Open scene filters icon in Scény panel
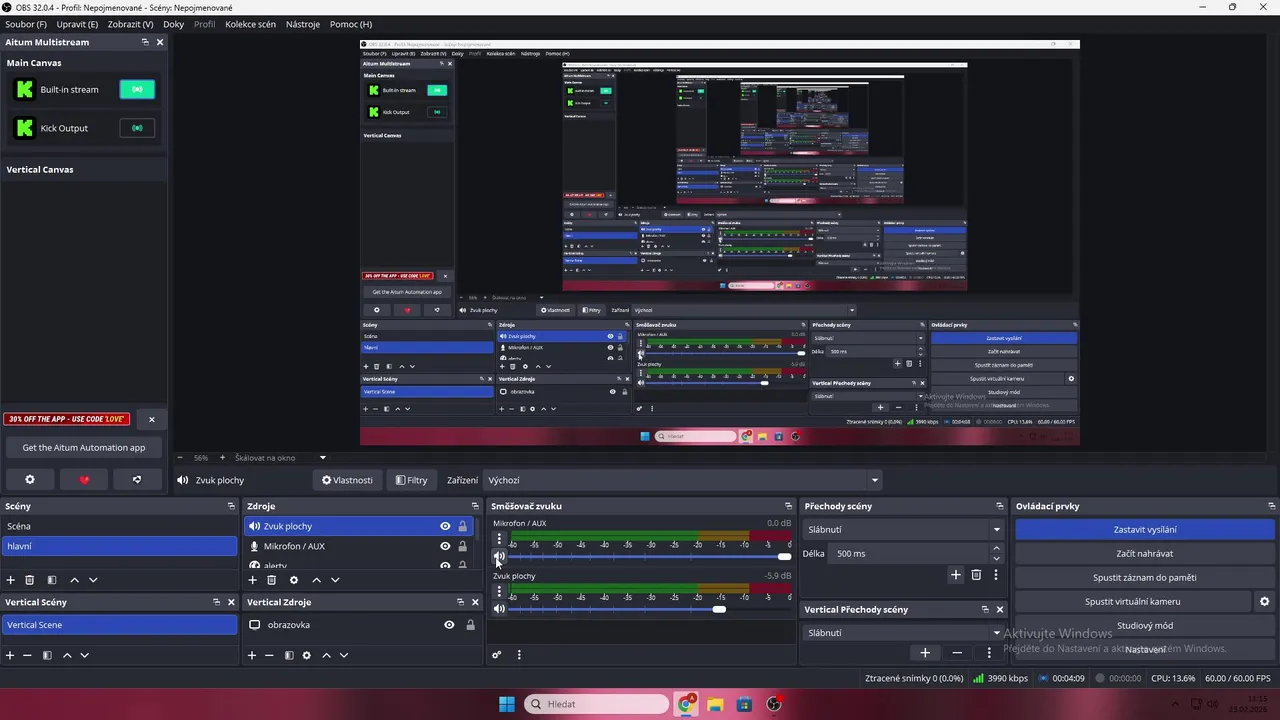 tap(52, 580)
